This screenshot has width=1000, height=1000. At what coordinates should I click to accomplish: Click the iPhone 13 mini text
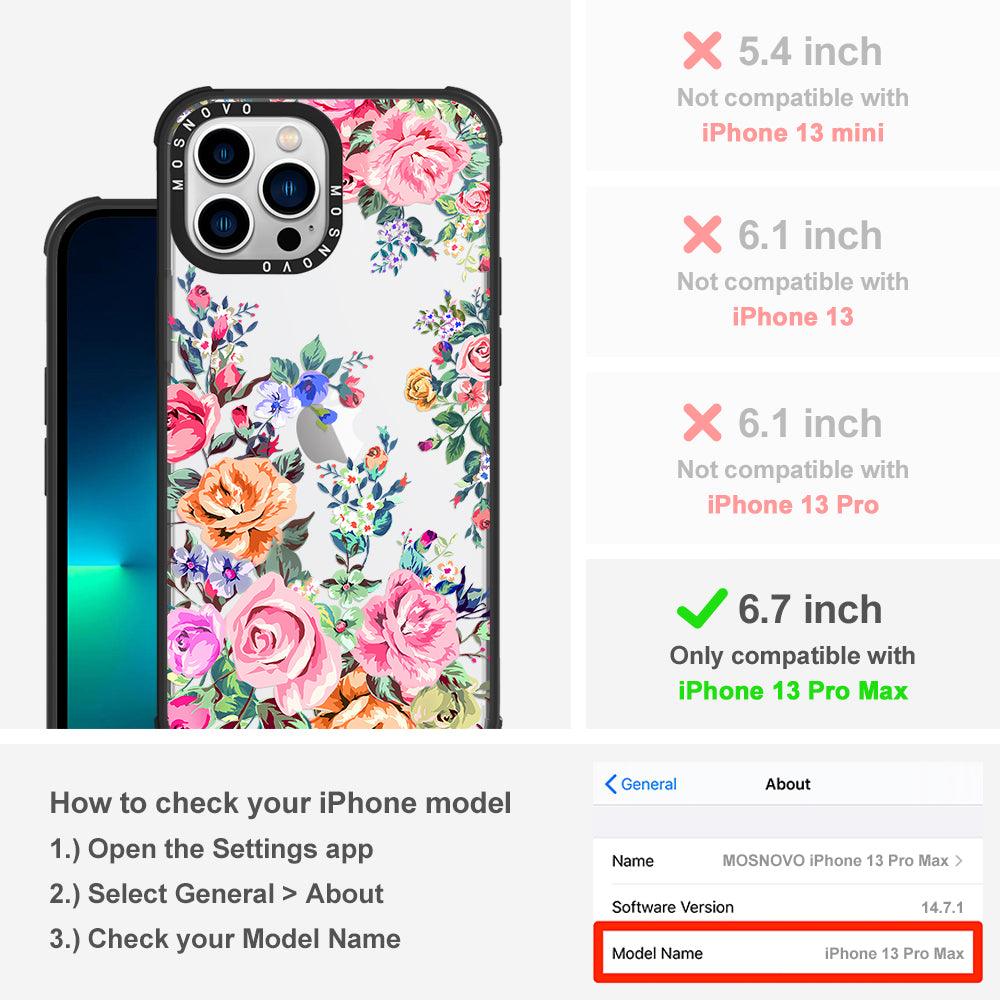click(793, 133)
